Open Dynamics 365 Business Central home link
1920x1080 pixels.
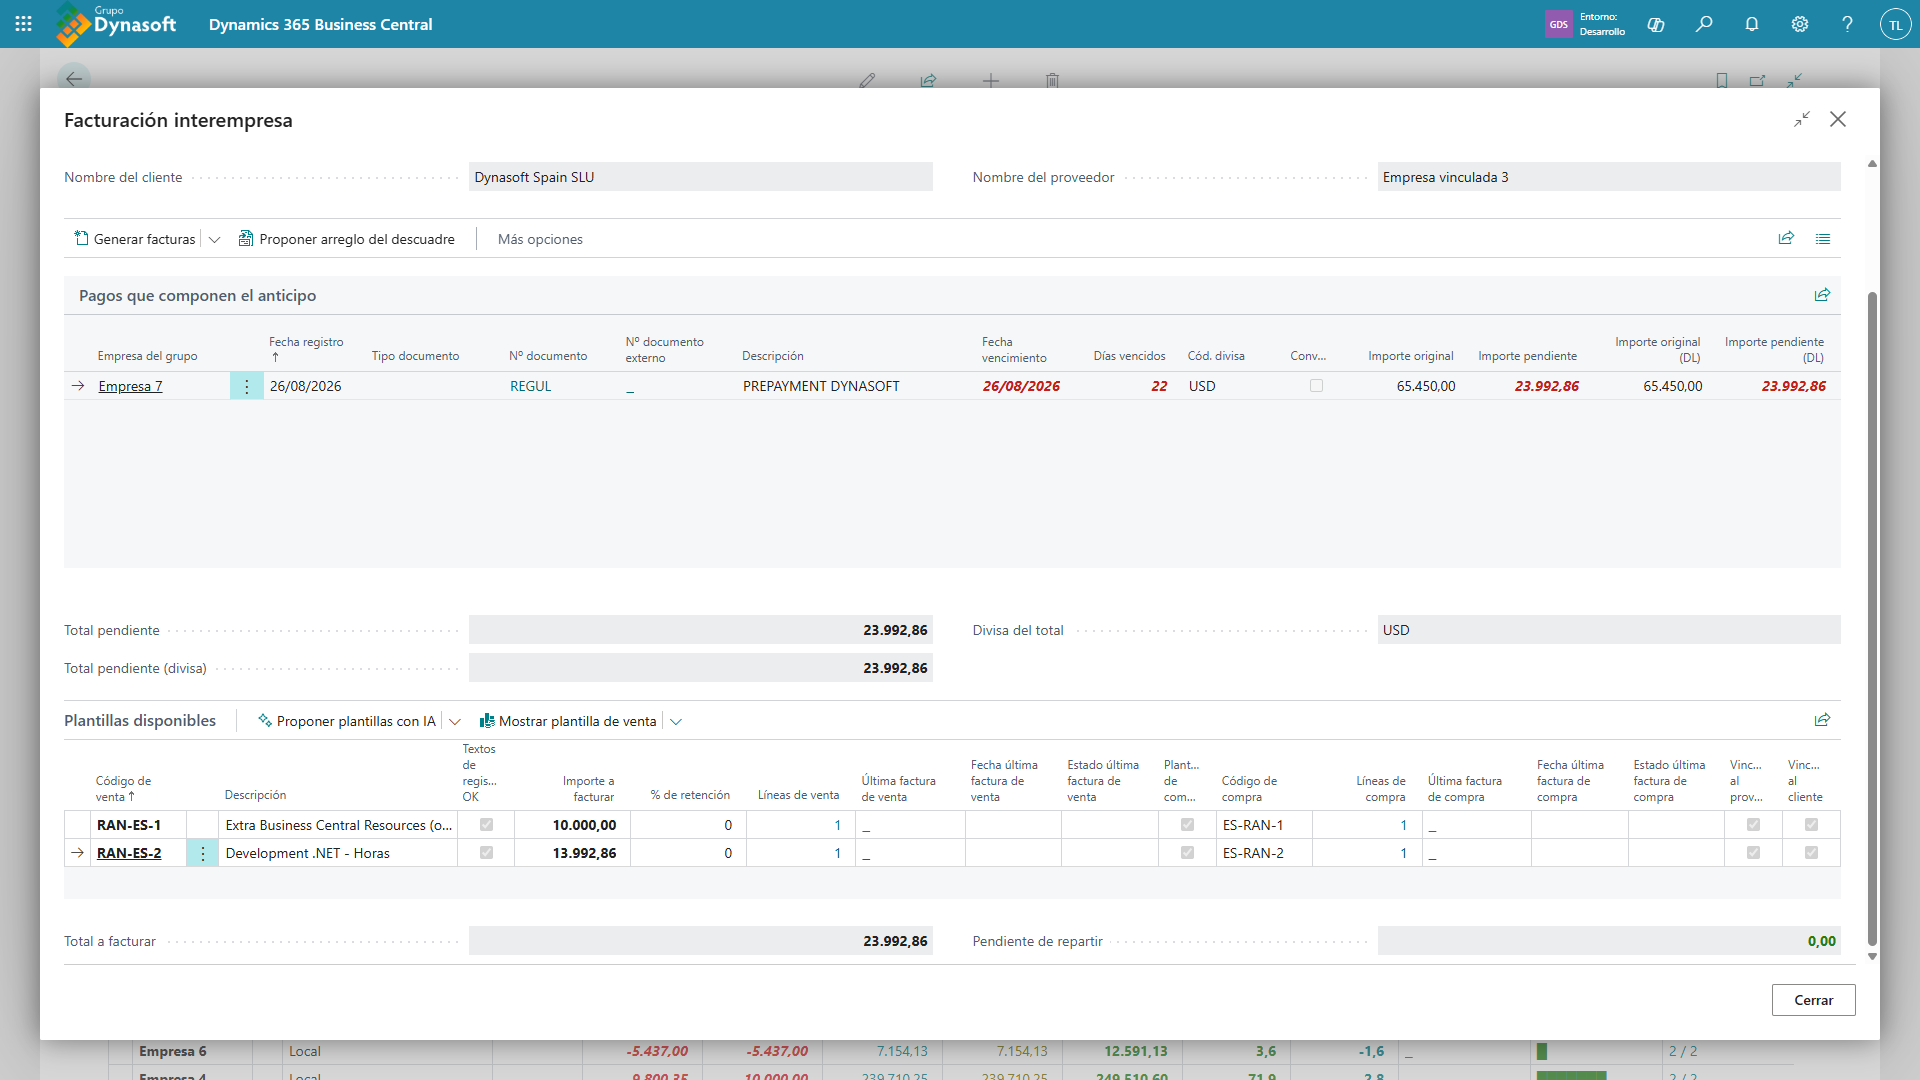pos(320,24)
